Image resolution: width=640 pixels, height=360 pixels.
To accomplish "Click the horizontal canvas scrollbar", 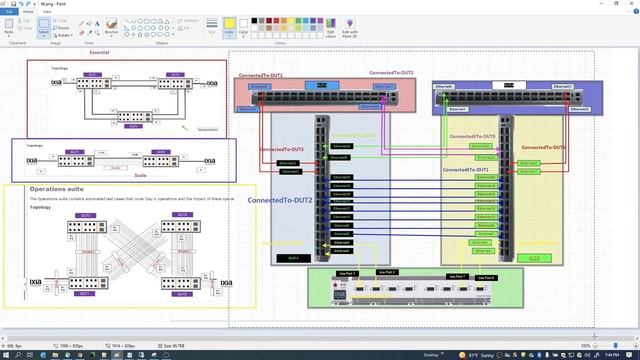I will point(320,338).
